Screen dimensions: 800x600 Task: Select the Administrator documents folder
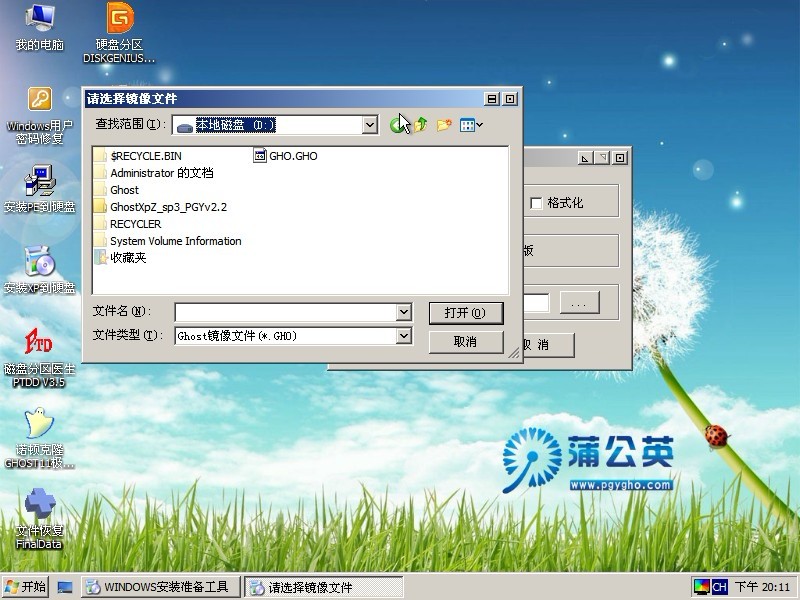154,173
